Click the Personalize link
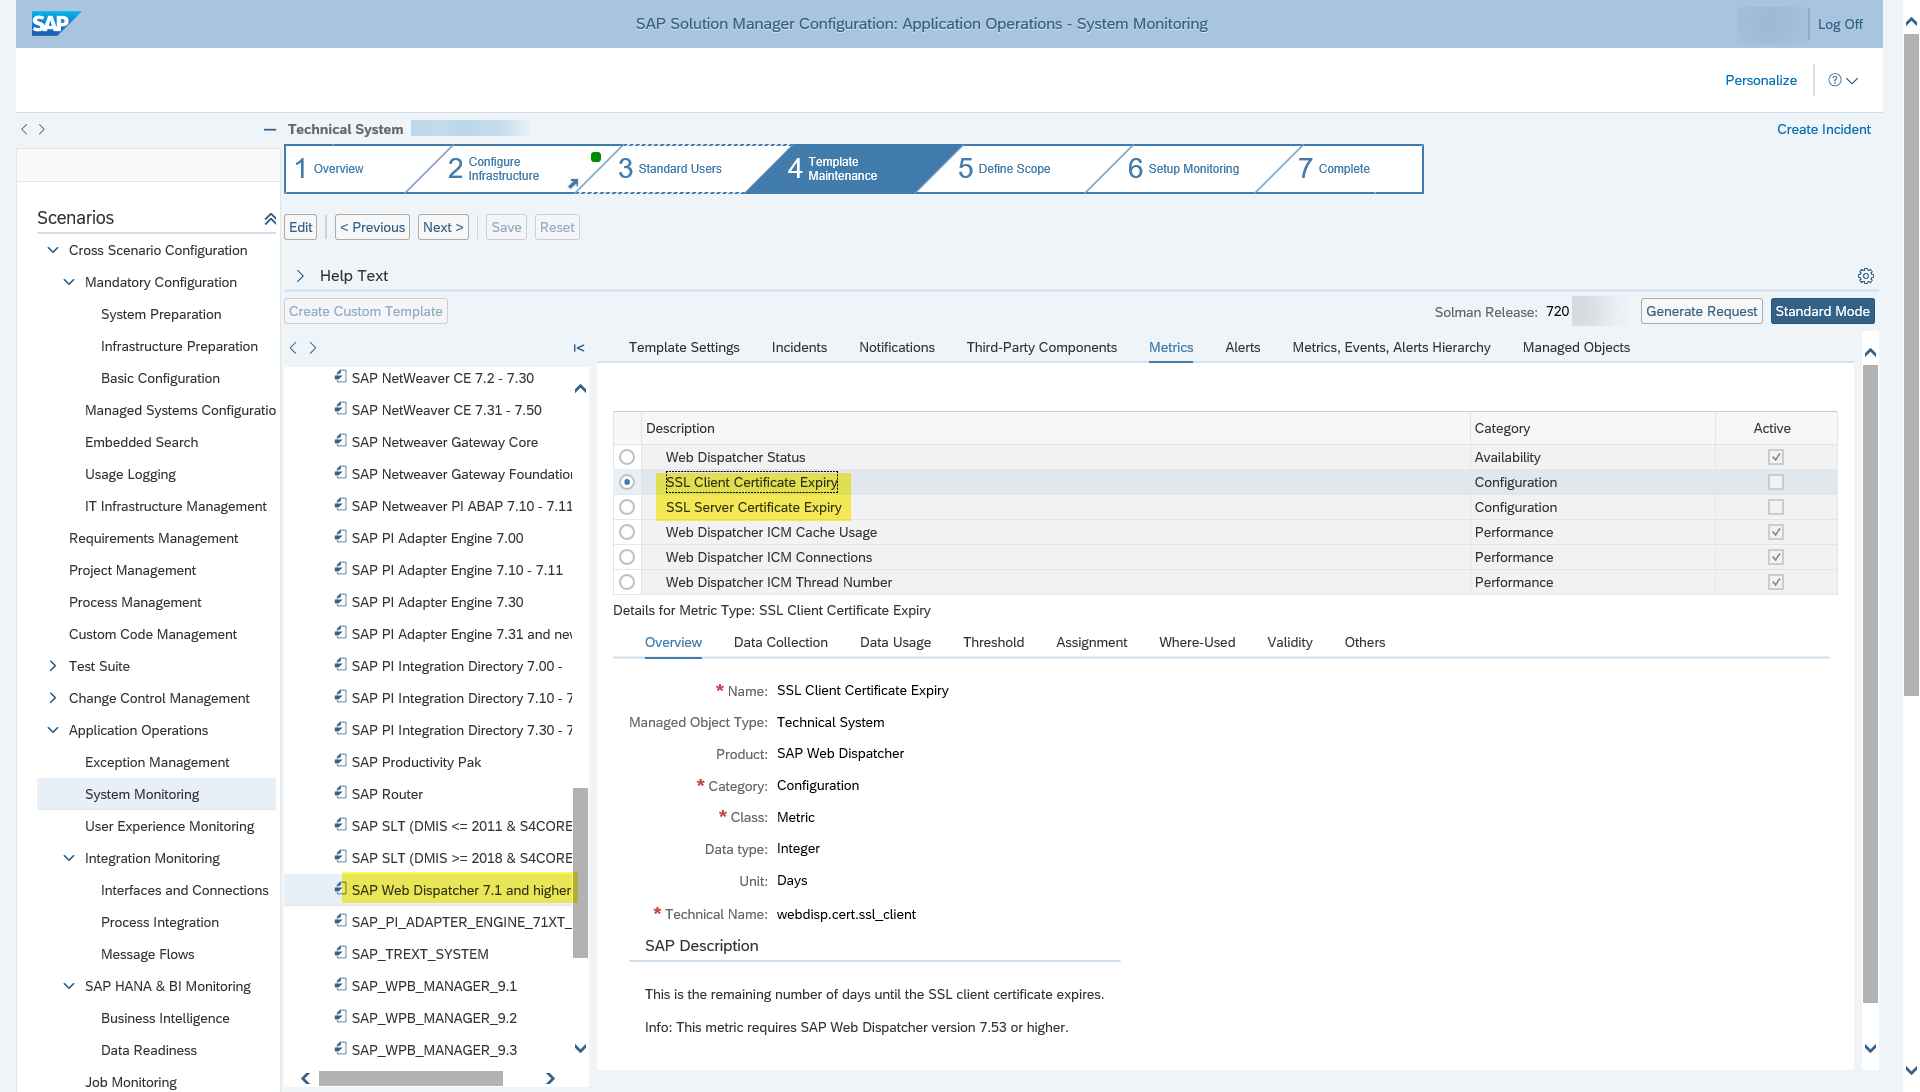Image resolution: width=1920 pixels, height=1092 pixels. [1760, 80]
